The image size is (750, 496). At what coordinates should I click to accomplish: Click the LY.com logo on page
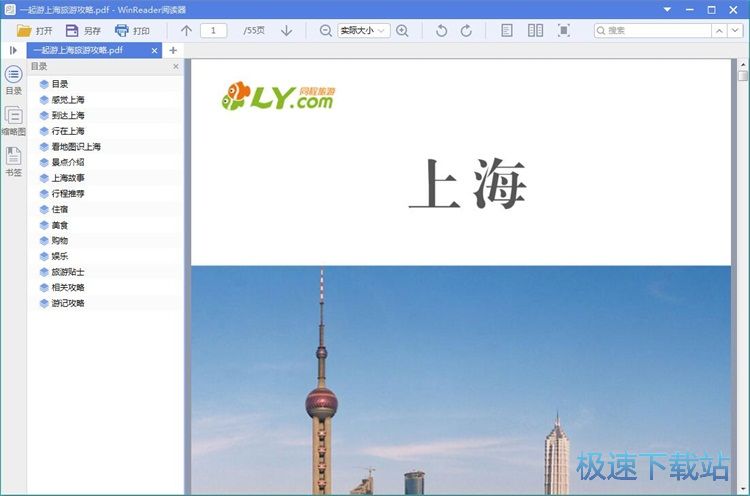[278, 96]
